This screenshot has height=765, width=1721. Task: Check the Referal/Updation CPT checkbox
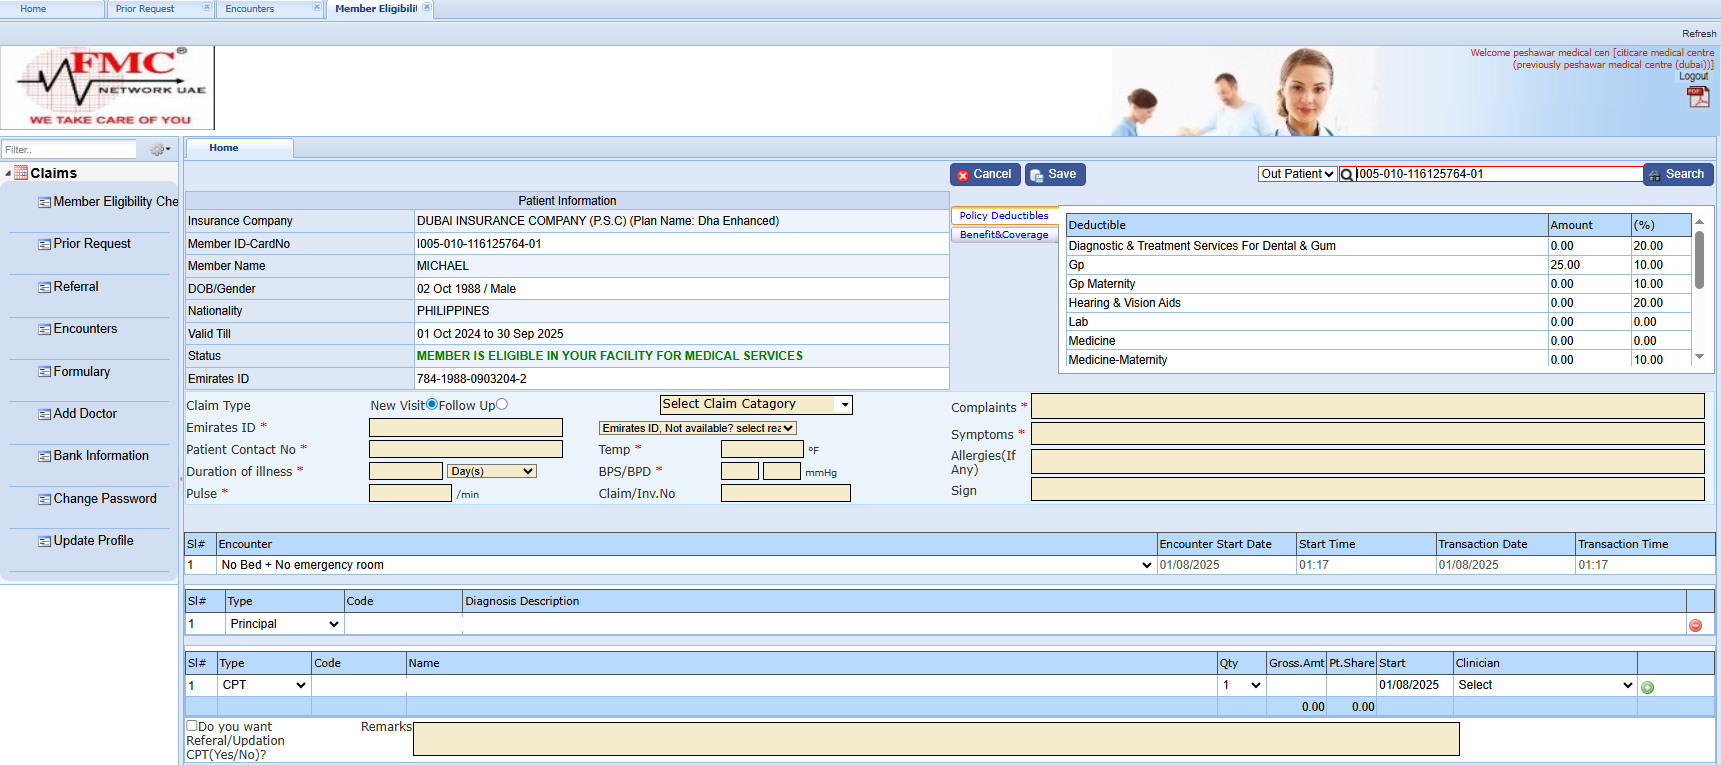192,726
